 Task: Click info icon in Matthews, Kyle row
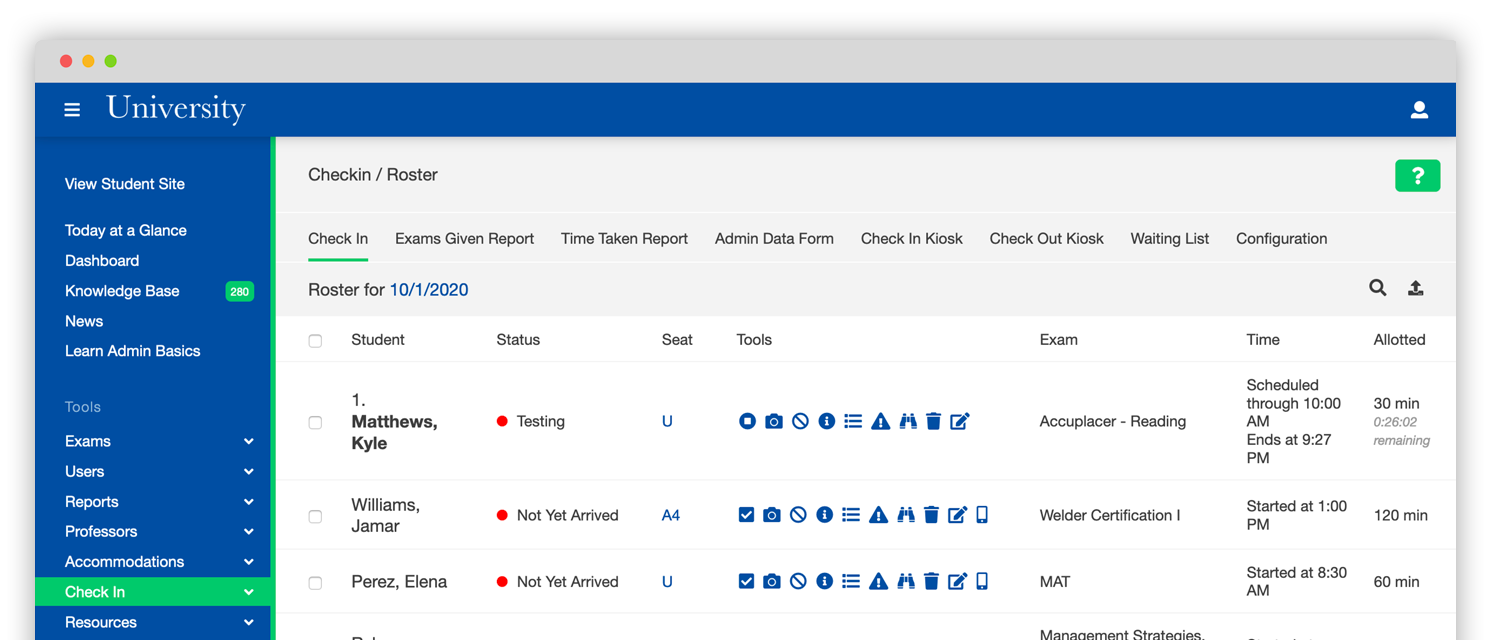(826, 422)
